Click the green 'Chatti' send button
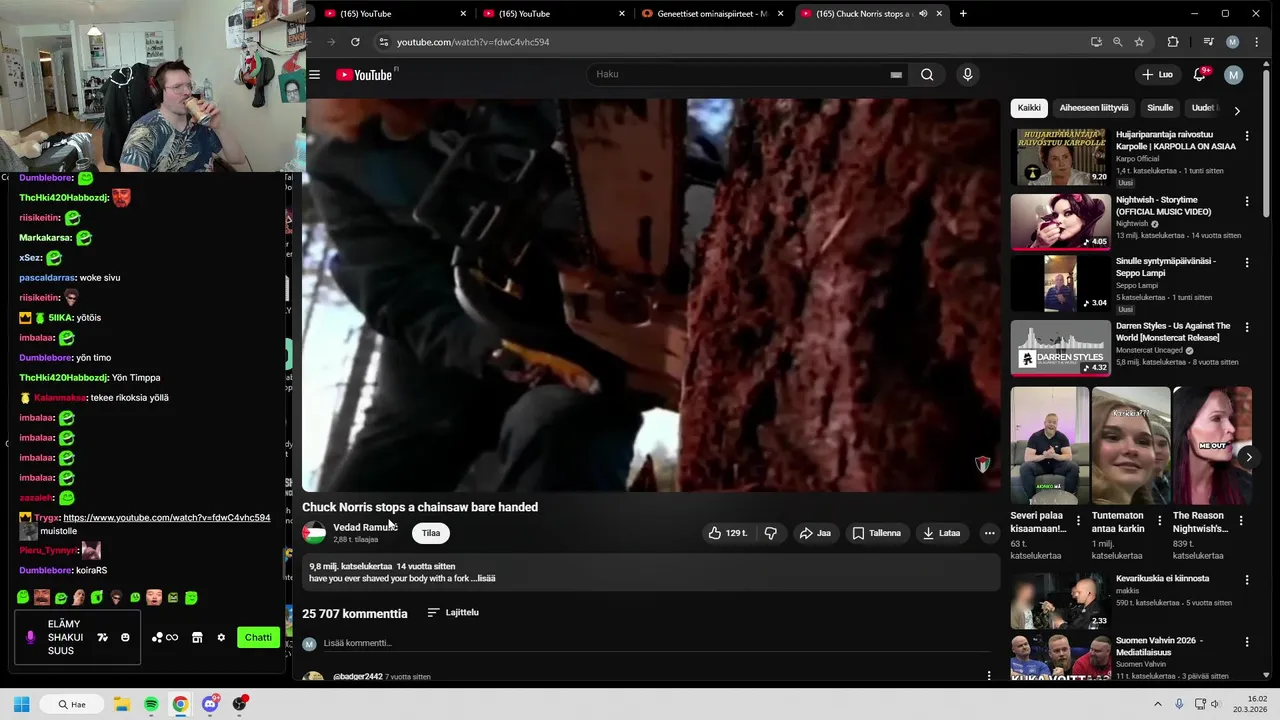The width and height of the screenshot is (1280, 720). pyautogui.click(x=258, y=637)
